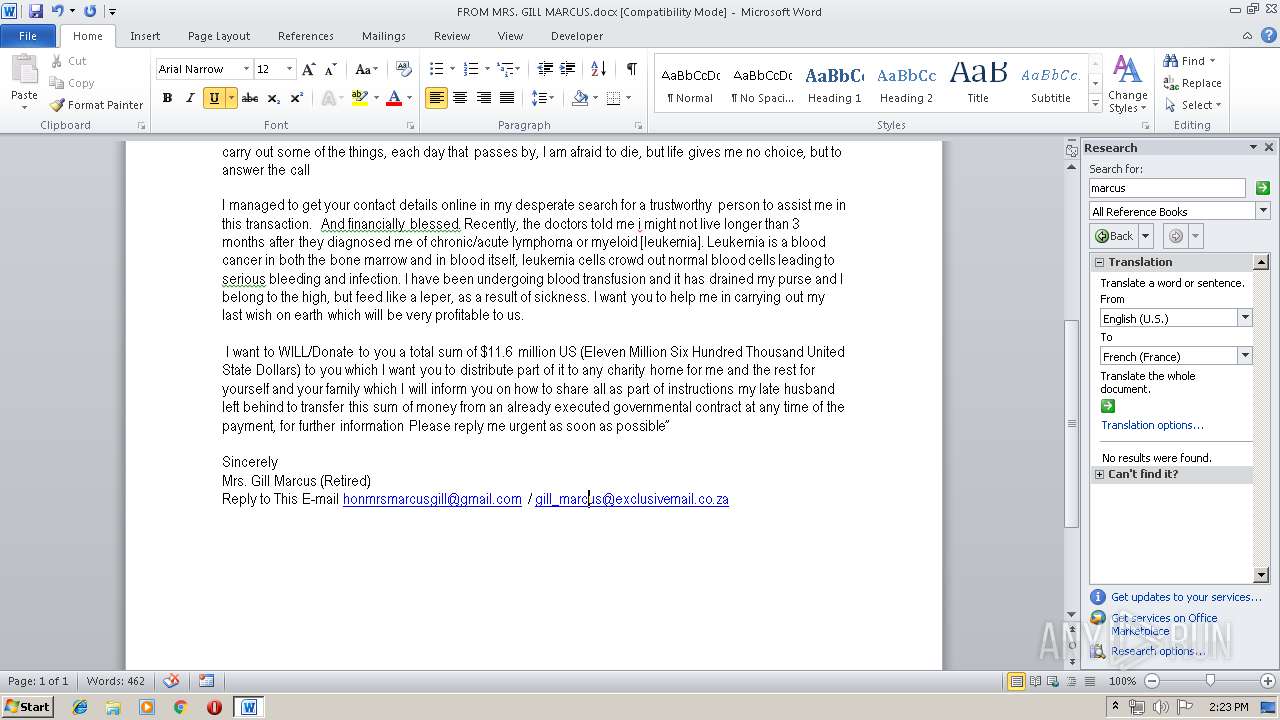This screenshot has height=720, width=1280.
Task: Adjust the zoom slider handle
Action: click(x=1210, y=681)
